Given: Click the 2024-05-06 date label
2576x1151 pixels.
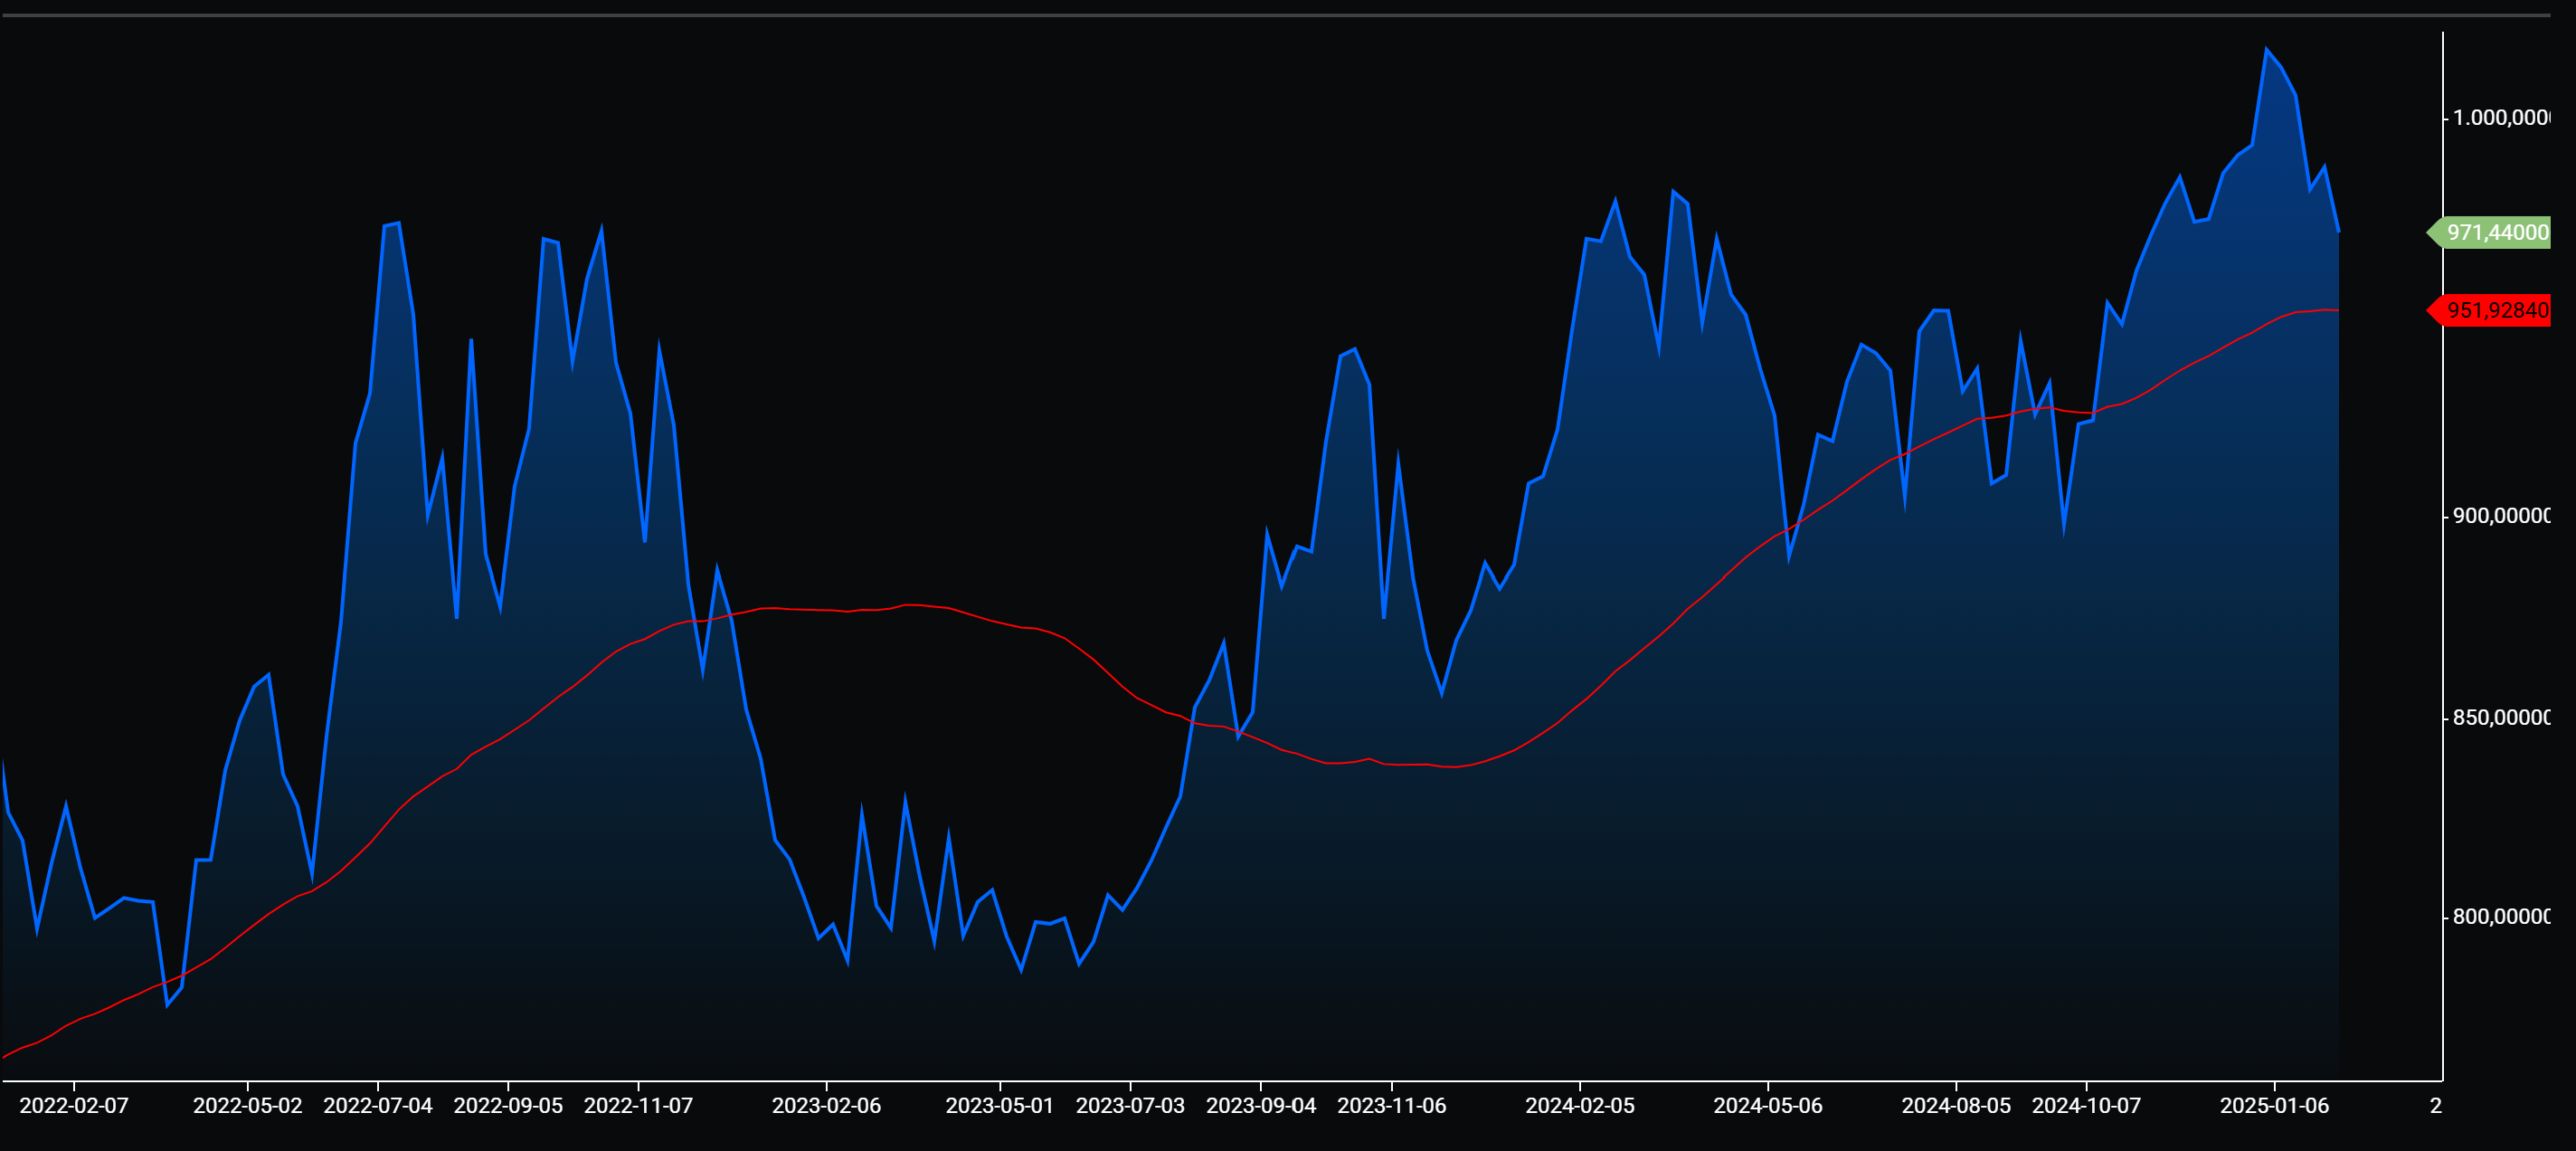Looking at the screenshot, I should [1768, 1106].
